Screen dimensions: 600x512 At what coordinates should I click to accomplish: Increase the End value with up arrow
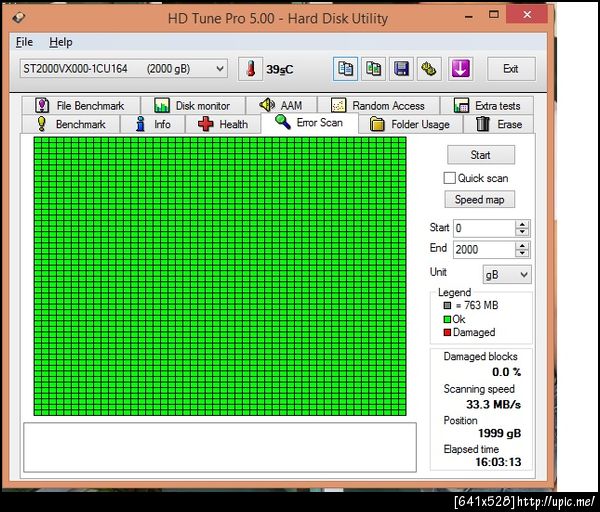click(x=522, y=245)
